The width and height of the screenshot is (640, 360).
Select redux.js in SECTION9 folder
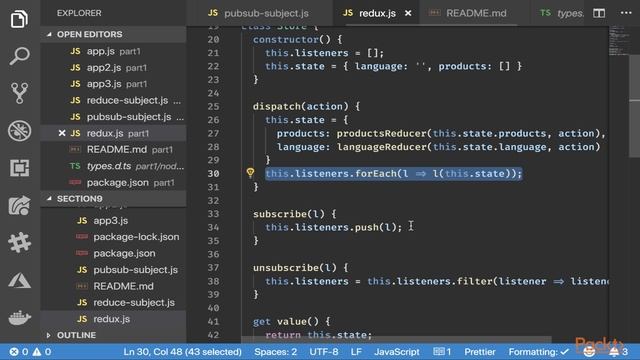point(113,319)
